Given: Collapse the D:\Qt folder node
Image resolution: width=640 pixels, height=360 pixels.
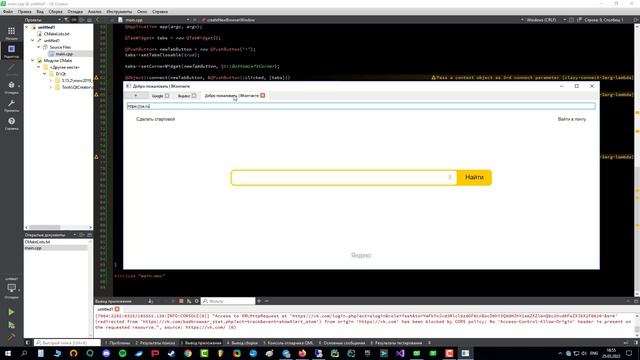Looking at the screenshot, I should [x=44, y=74].
